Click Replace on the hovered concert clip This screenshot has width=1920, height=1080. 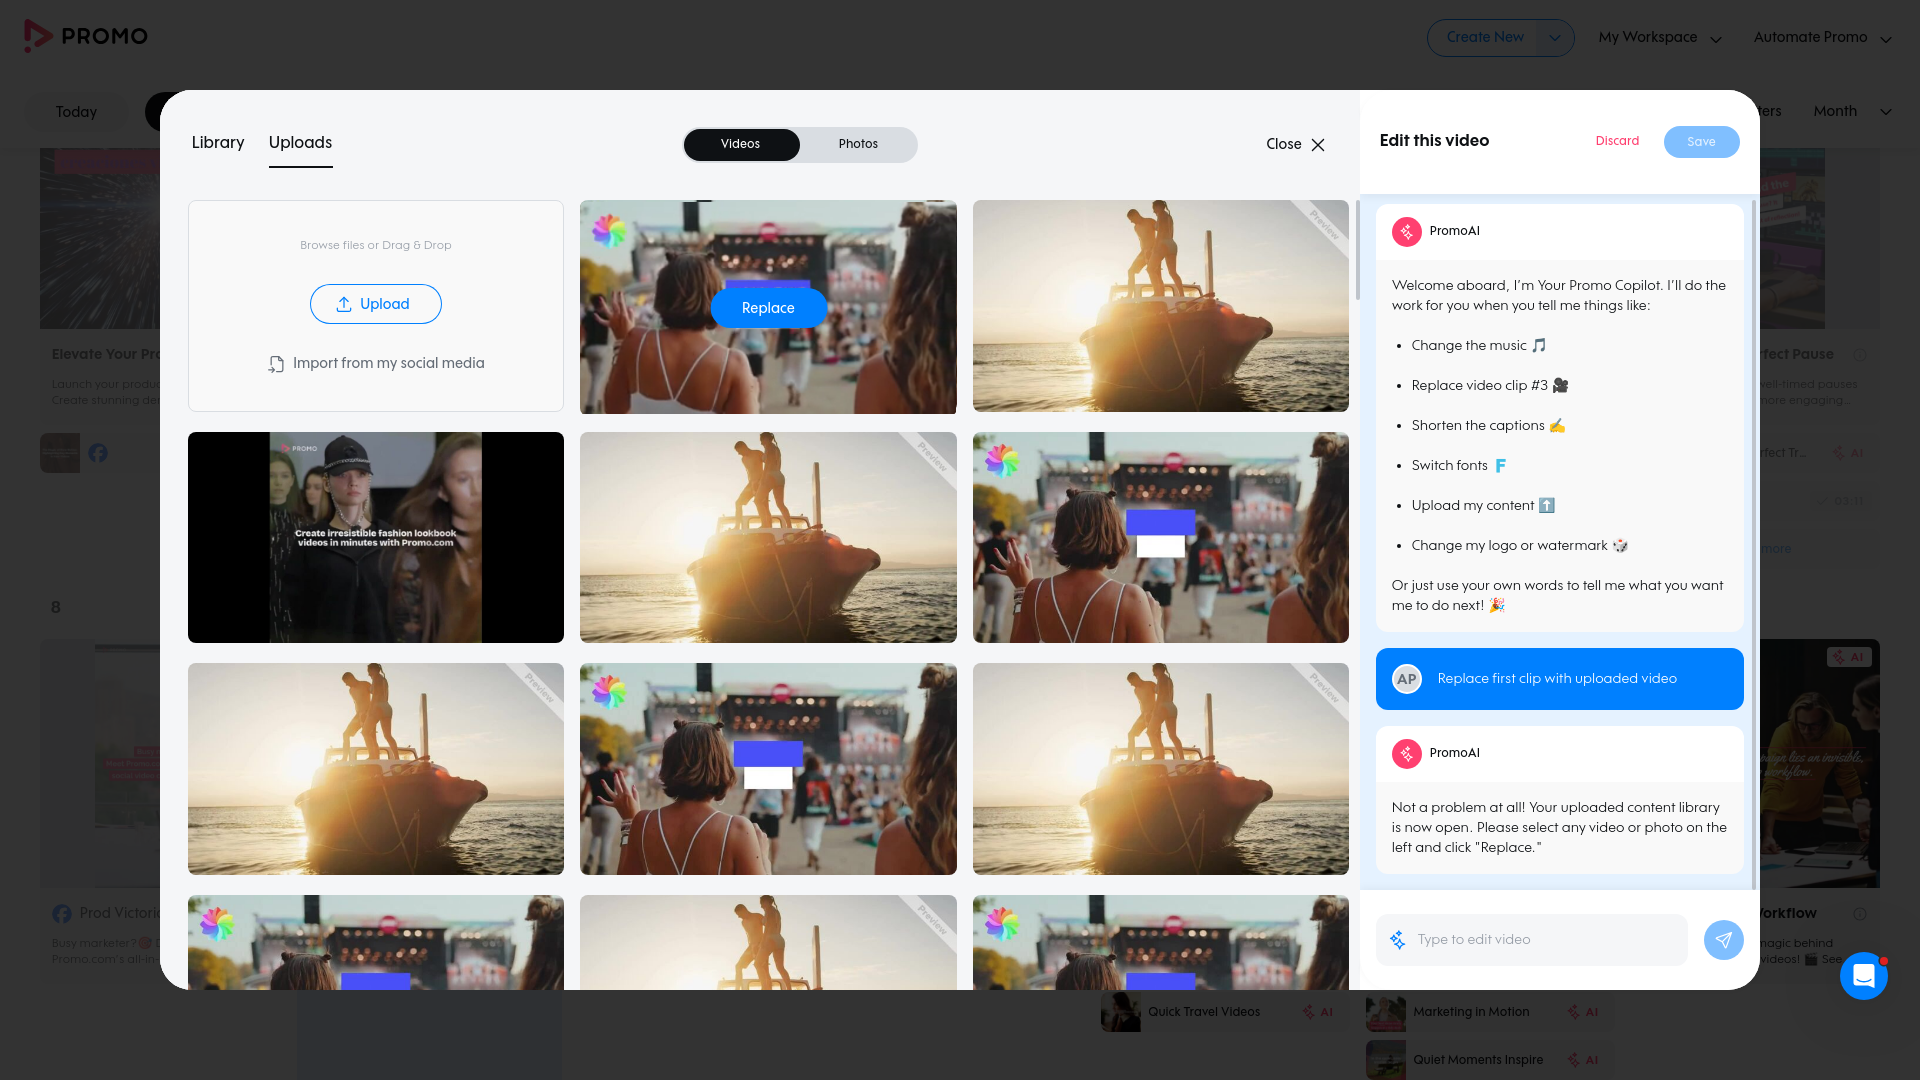(x=768, y=308)
